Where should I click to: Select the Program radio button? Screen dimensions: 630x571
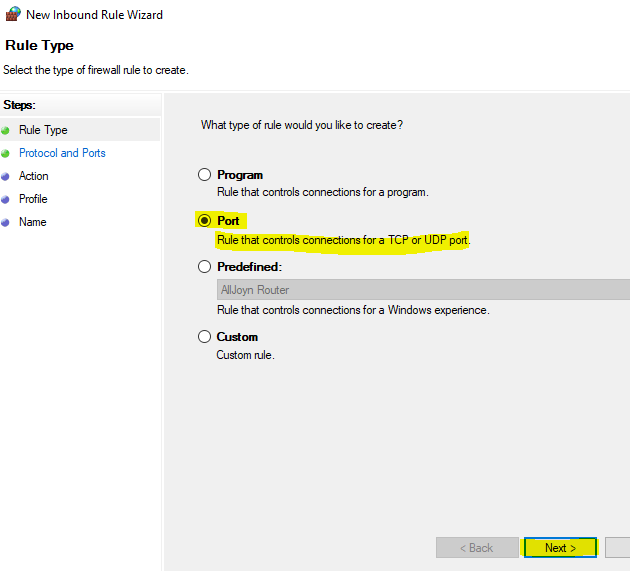click(205, 175)
